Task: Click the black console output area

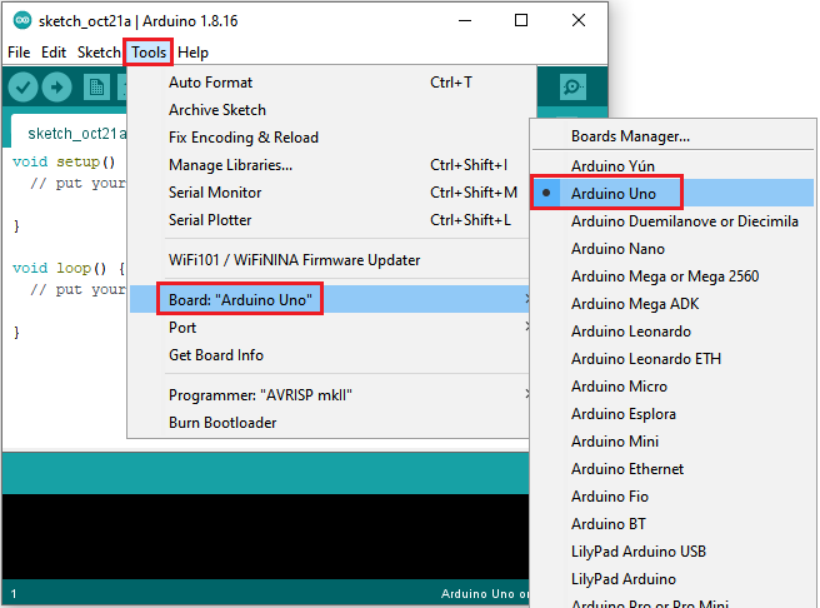Action: [265, 536]
